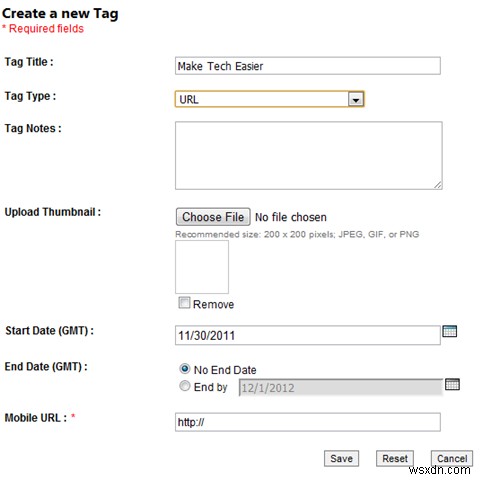Image resolution: width=482 pixels, height=480 pixels.
Task: Focus the Tag Title text field
Action: tap(308, 66)
